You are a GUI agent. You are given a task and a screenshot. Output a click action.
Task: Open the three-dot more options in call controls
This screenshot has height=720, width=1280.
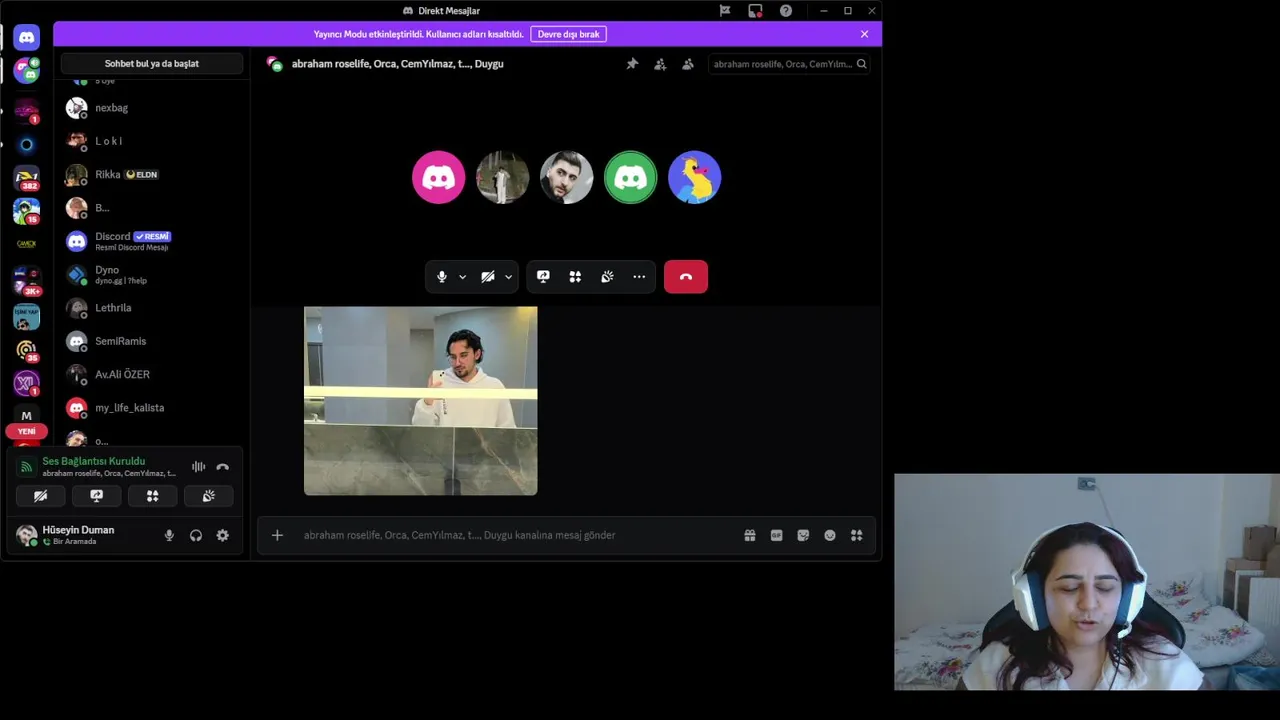pos(639,277)
